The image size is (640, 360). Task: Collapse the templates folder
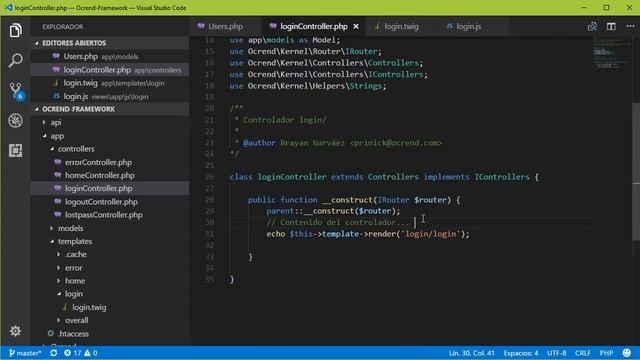coord(110,241)
